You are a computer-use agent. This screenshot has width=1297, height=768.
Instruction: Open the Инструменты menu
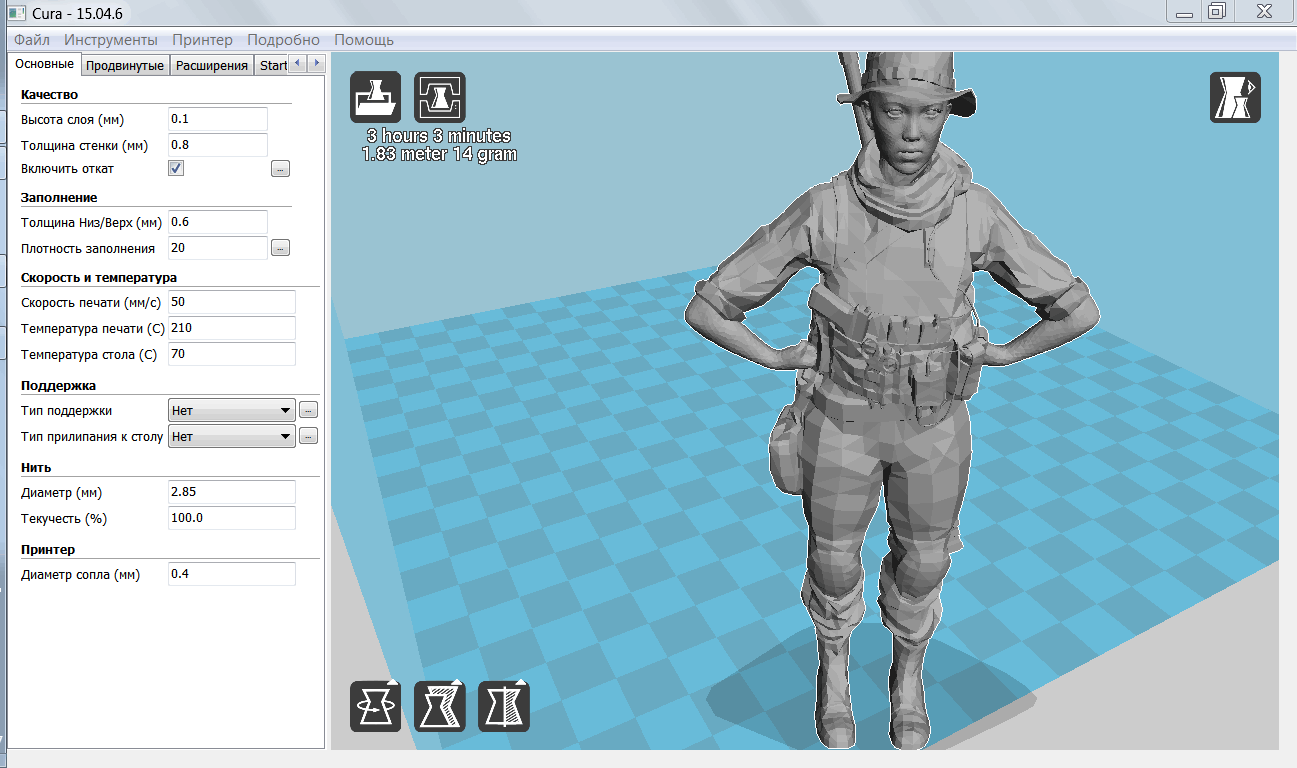click(110, 40)
